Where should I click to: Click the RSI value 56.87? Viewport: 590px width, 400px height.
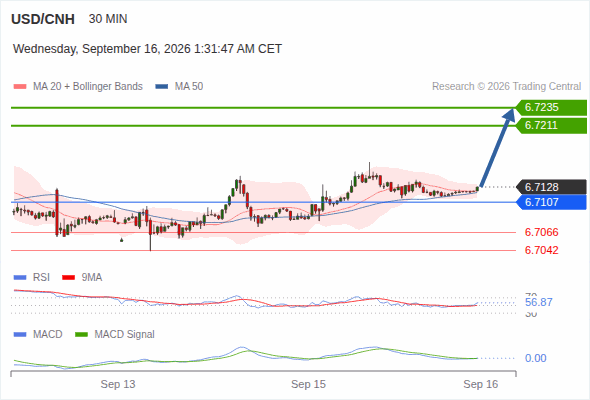[x=538, y=302]
